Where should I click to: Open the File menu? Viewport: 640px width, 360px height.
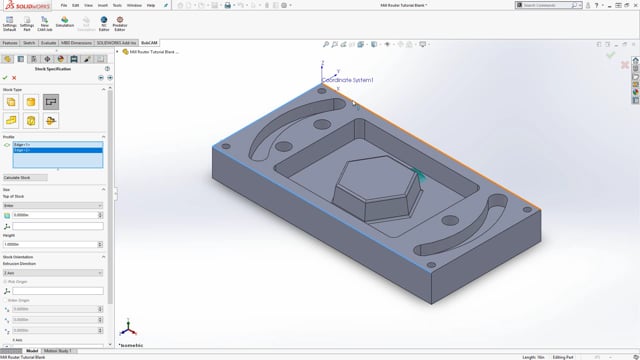[64, 5]
